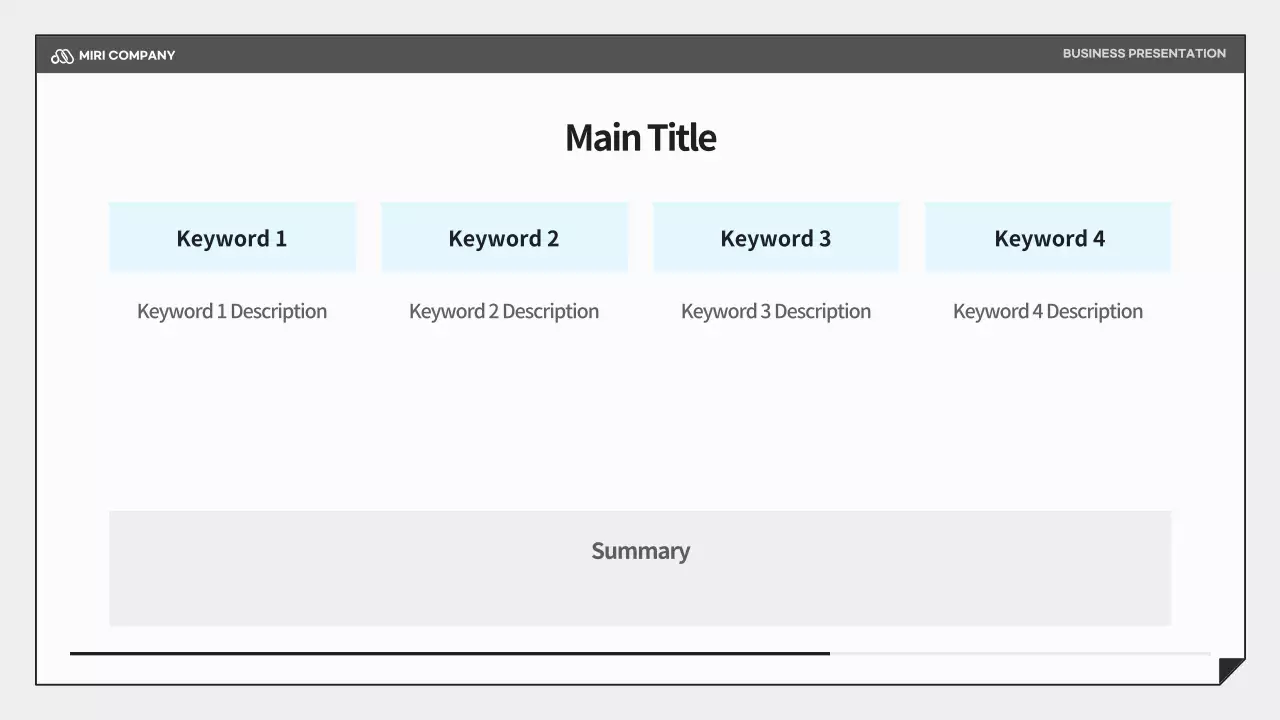Click the Keyword 1 box
The image size is (1280, 720).
pyautogui.click(x=232, y=238)
